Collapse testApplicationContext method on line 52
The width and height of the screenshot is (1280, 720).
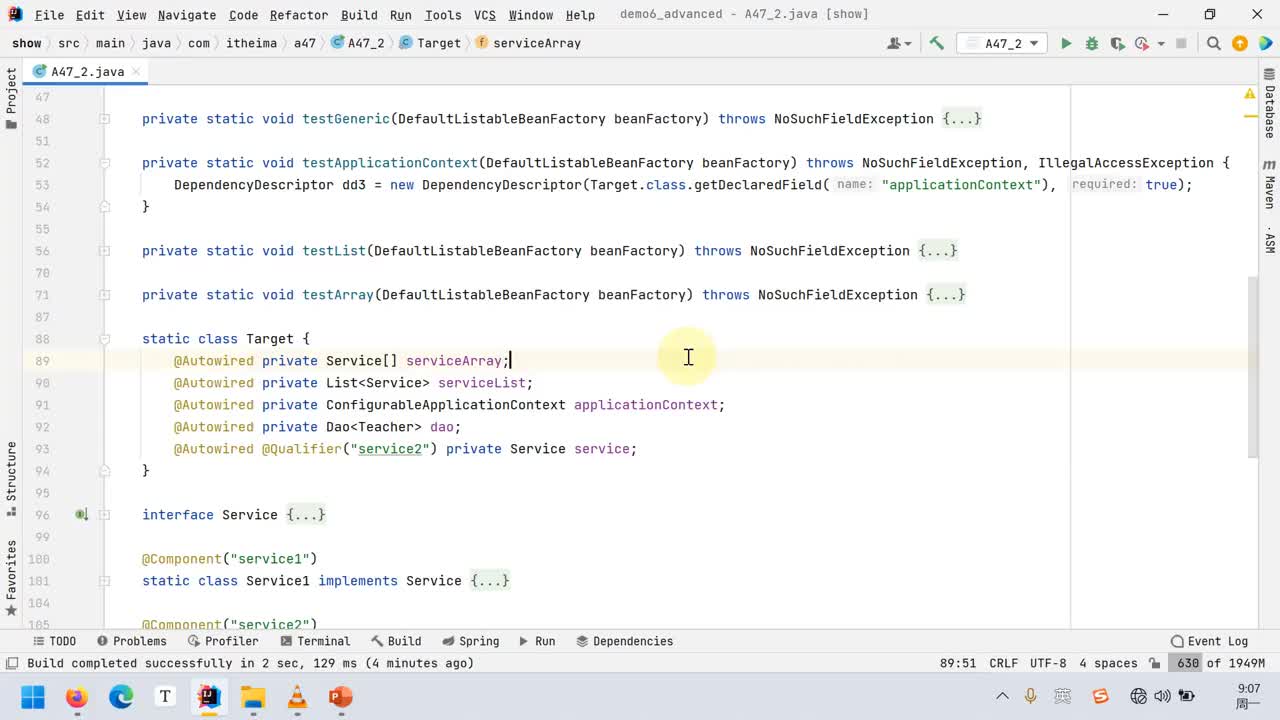click(x=105, y=163)
